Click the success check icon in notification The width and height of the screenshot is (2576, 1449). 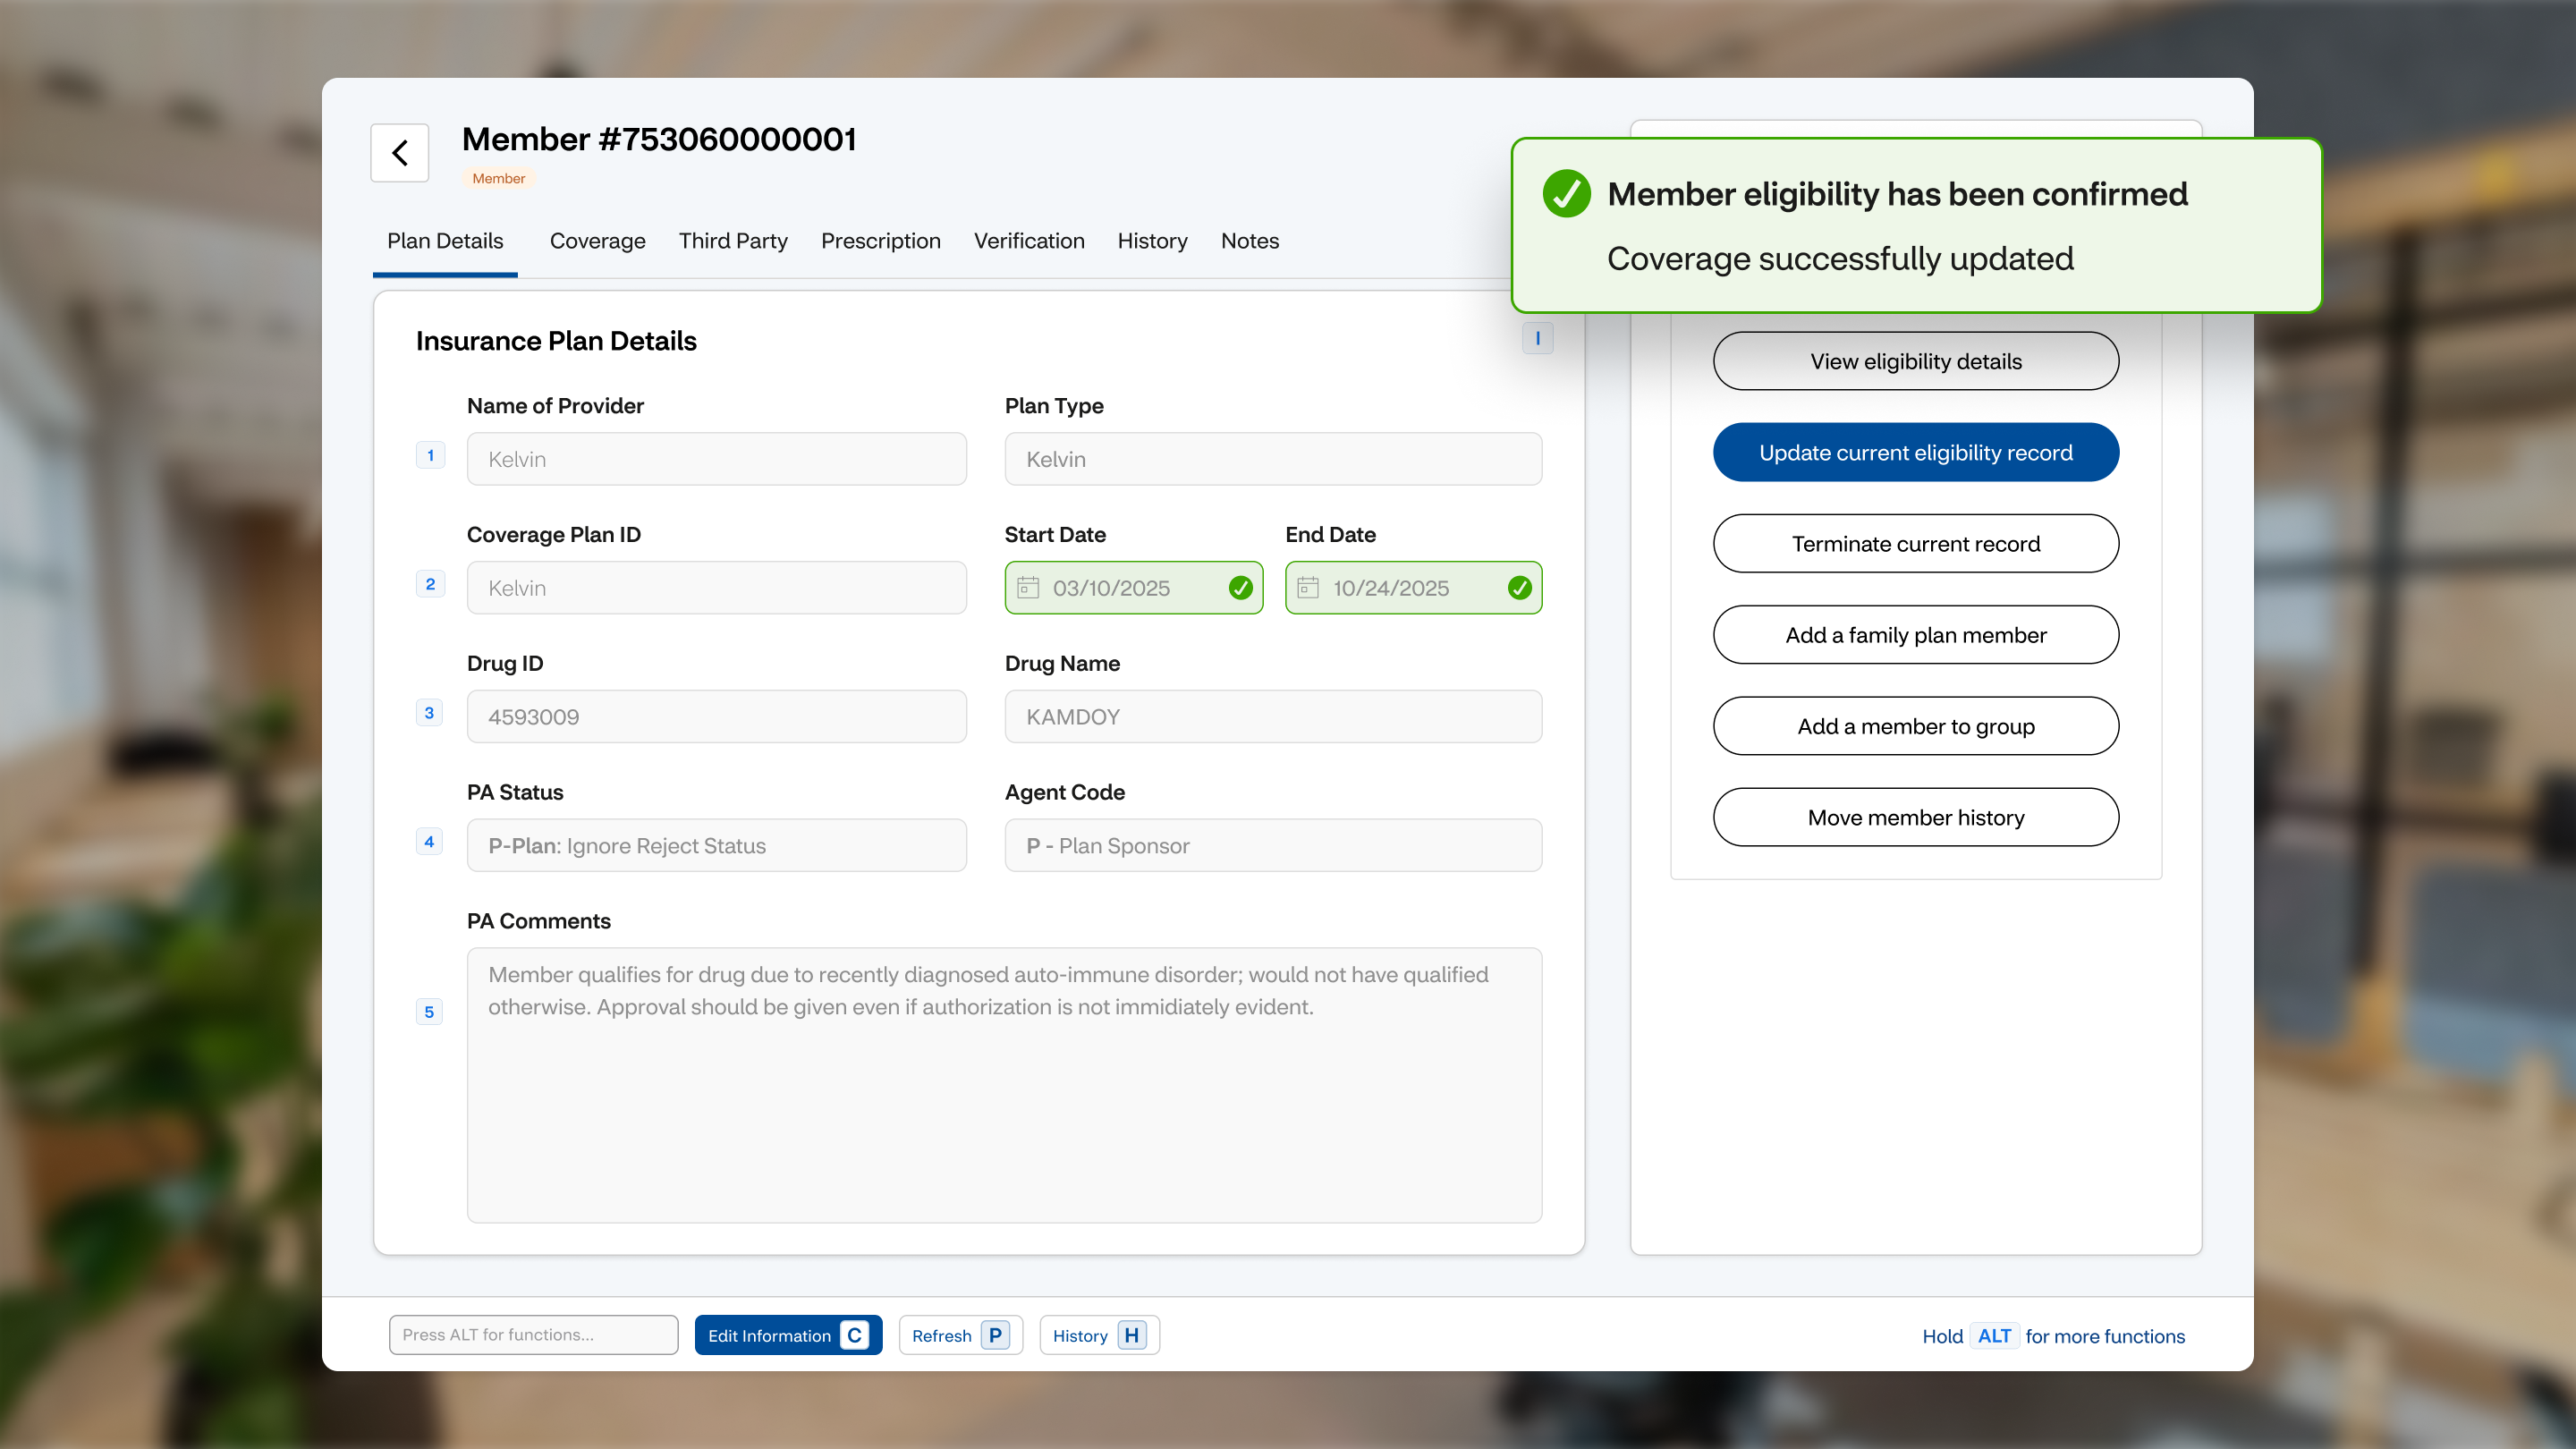[1567, 194]
